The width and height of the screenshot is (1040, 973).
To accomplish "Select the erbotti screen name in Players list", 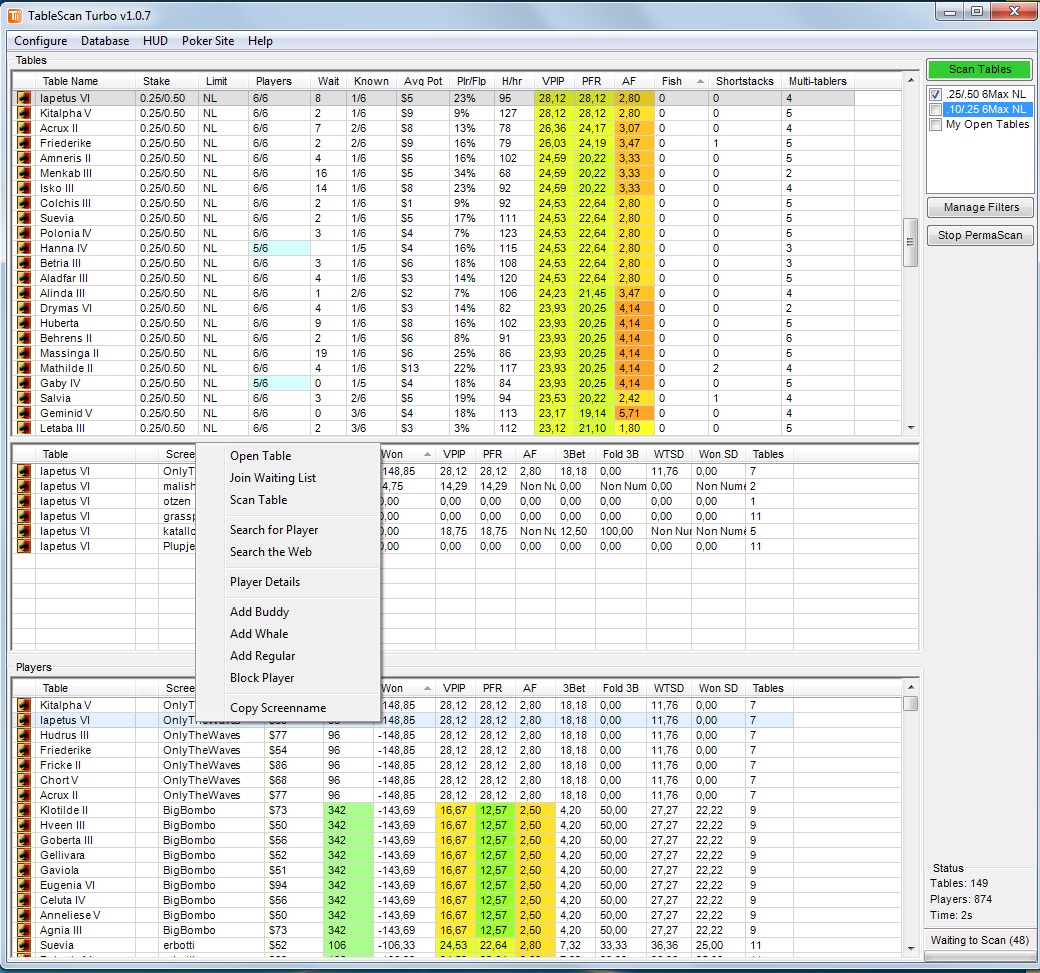I will pyautogui.click(x=179, y=945).
